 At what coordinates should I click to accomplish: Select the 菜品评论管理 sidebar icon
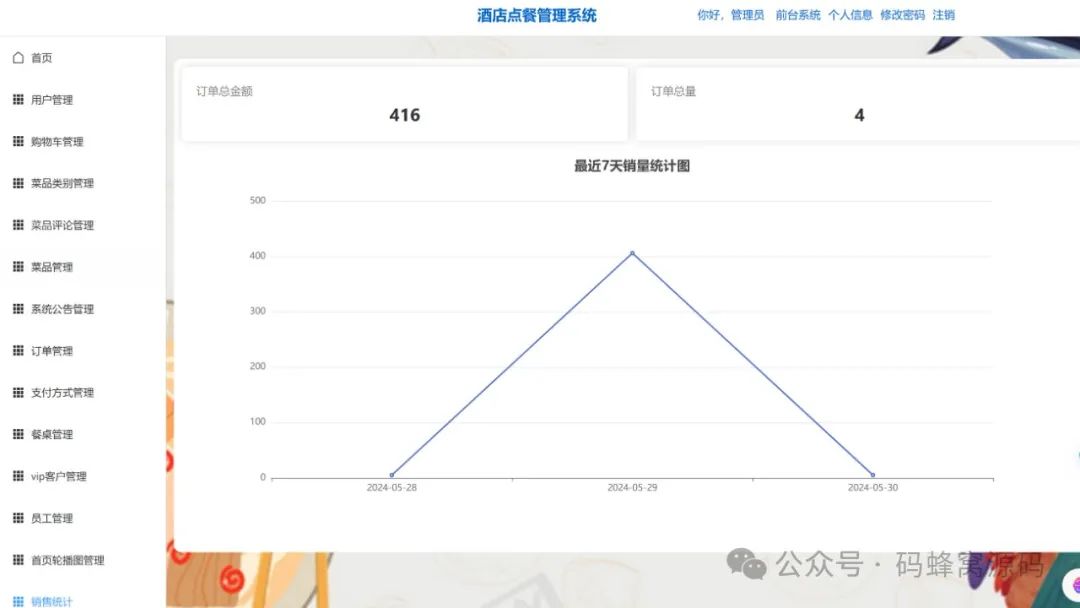coord(17,225)
